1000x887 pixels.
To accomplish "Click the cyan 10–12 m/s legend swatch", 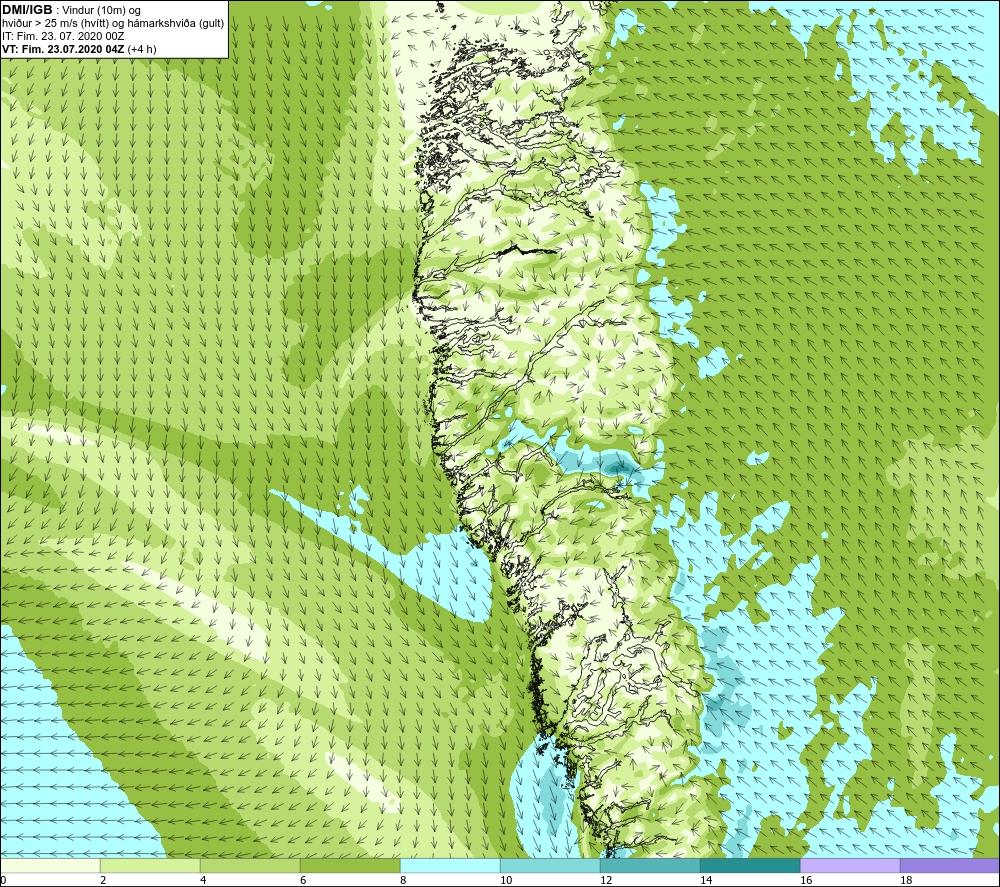I will pos(550,865).
